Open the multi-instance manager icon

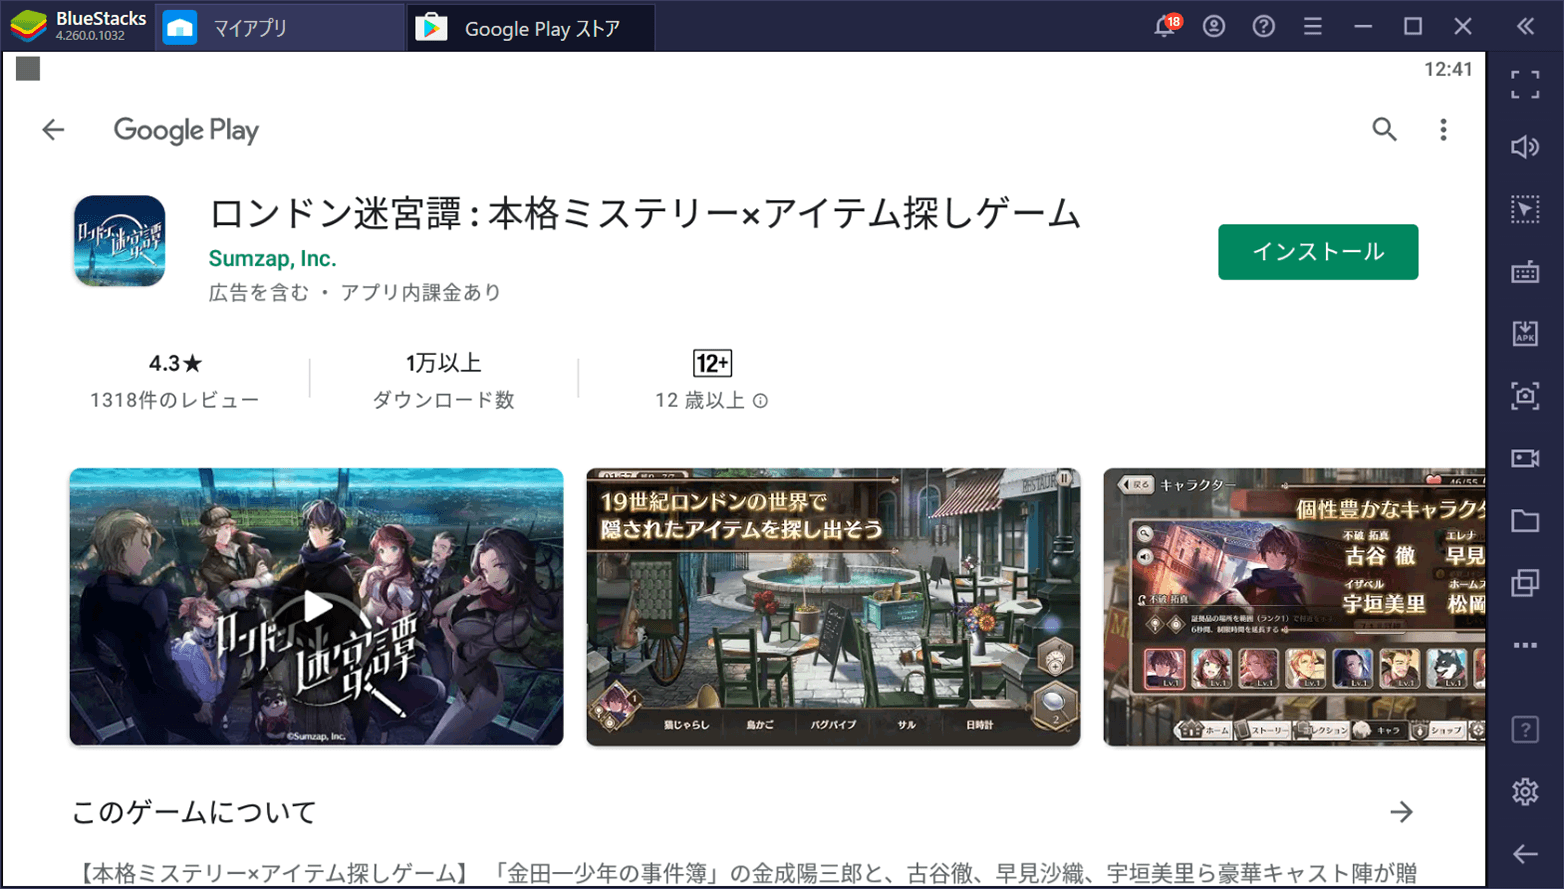tap(1525, 582)
